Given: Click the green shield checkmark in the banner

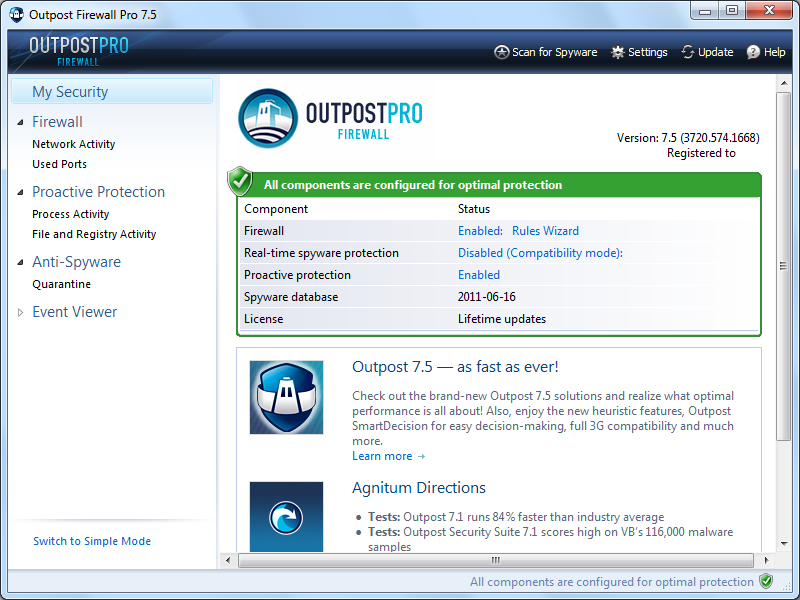Looking at the screenshot, I should click(x=240, y=181).
